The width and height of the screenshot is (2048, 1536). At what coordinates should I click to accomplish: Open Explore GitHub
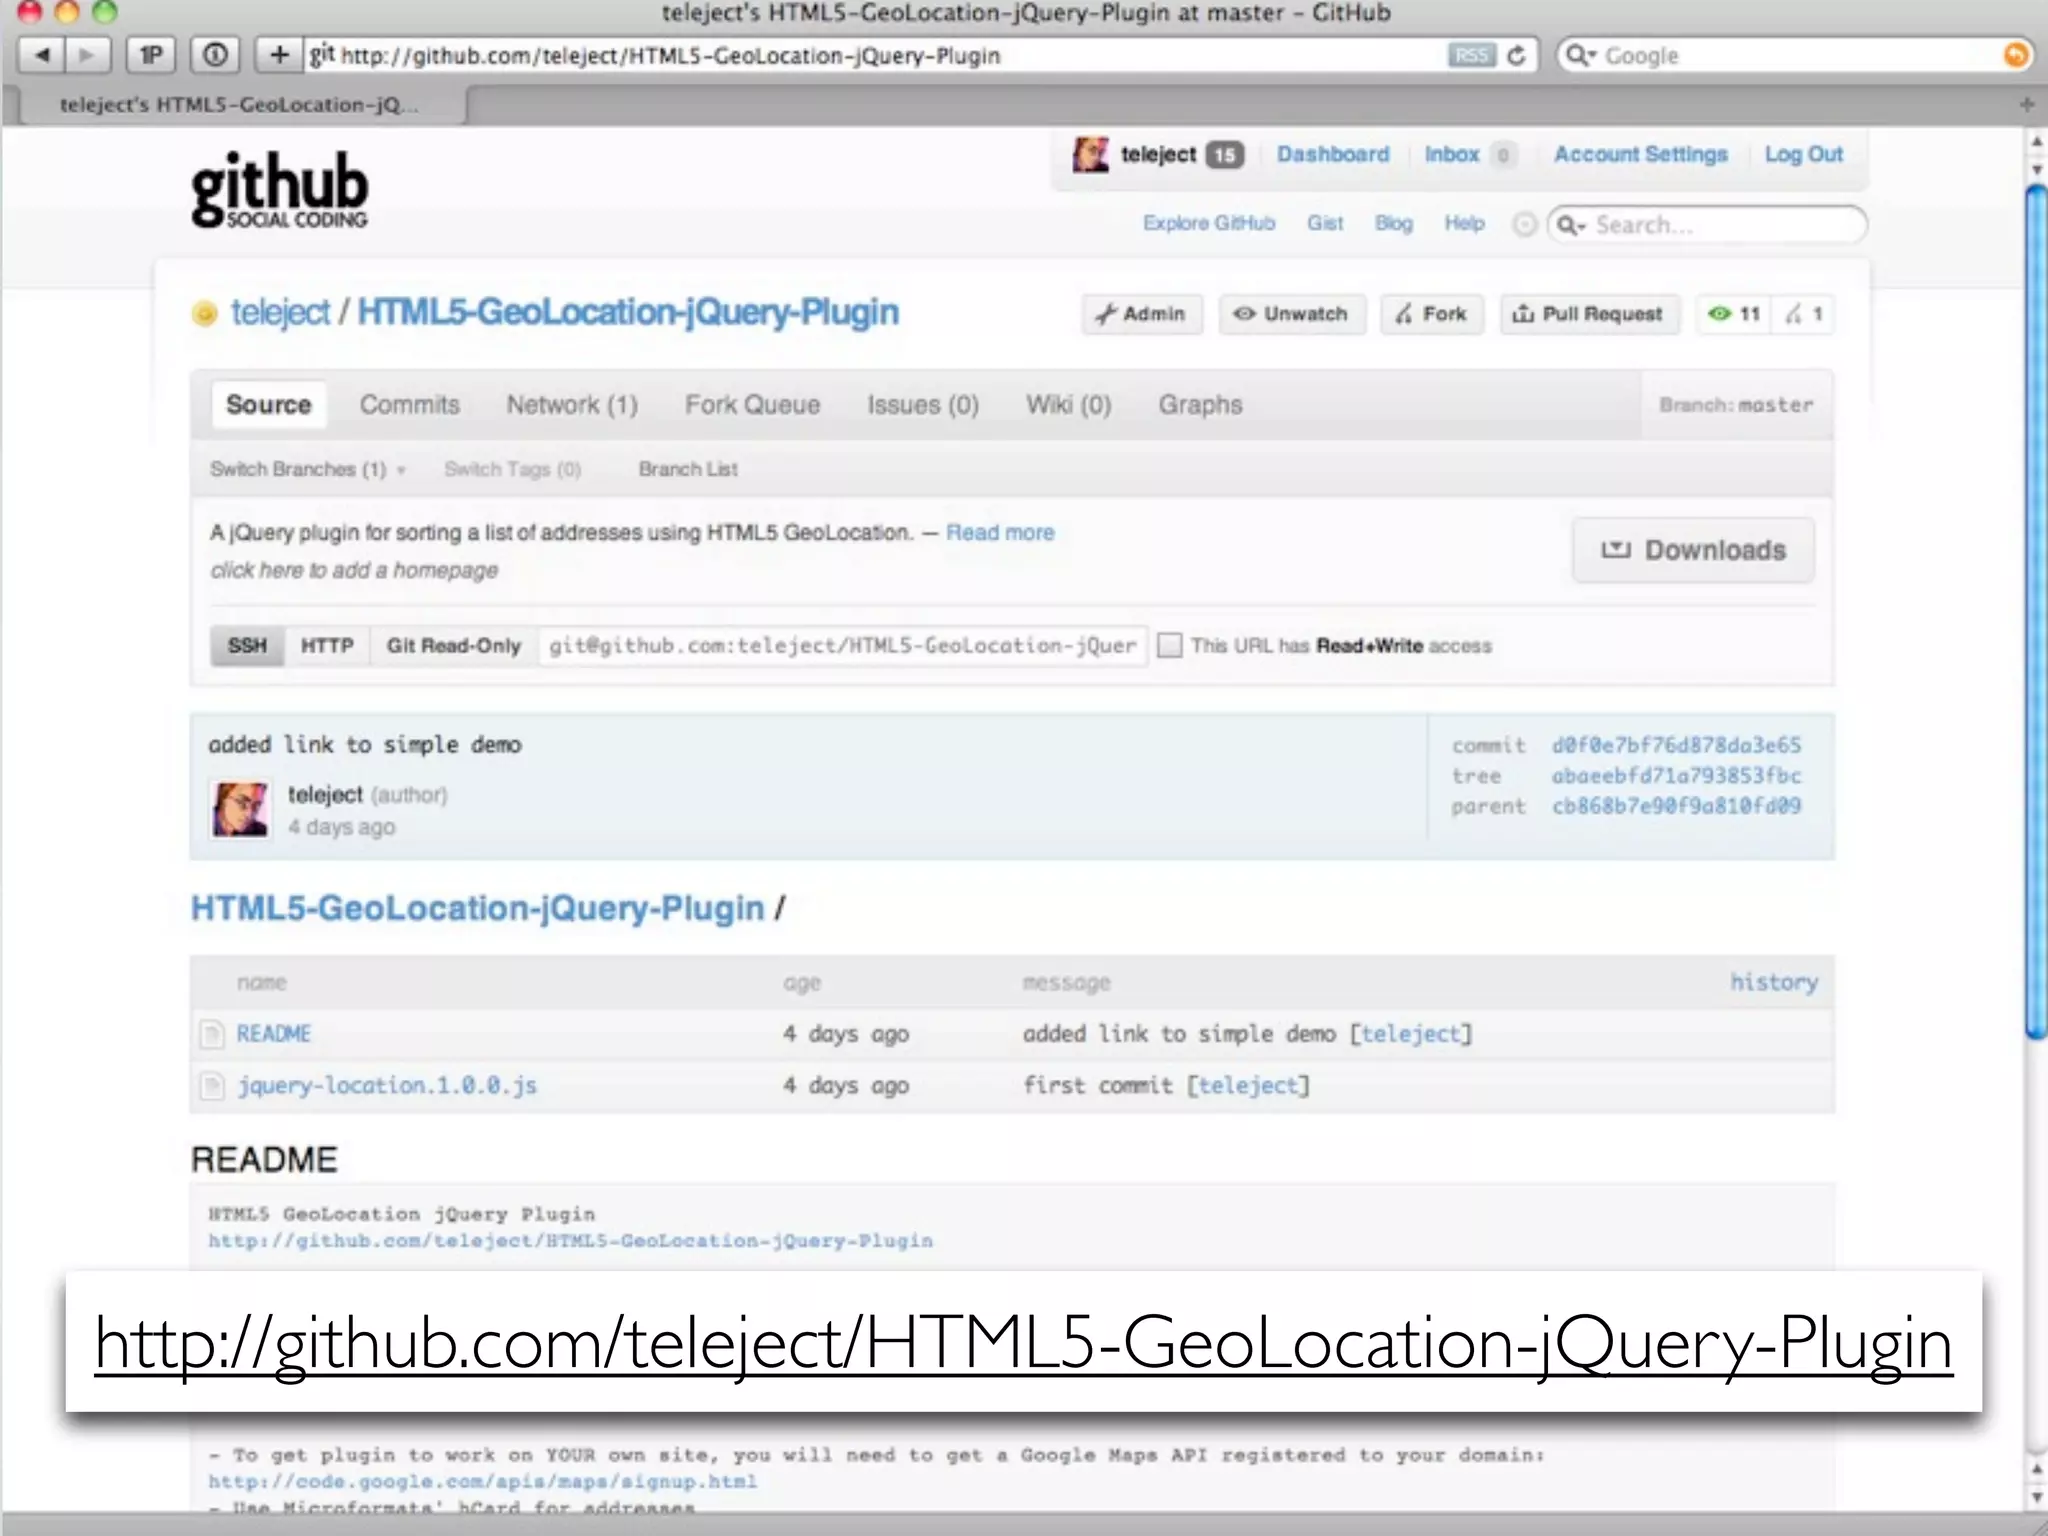pyautogui.click(x=1209, y=223)
